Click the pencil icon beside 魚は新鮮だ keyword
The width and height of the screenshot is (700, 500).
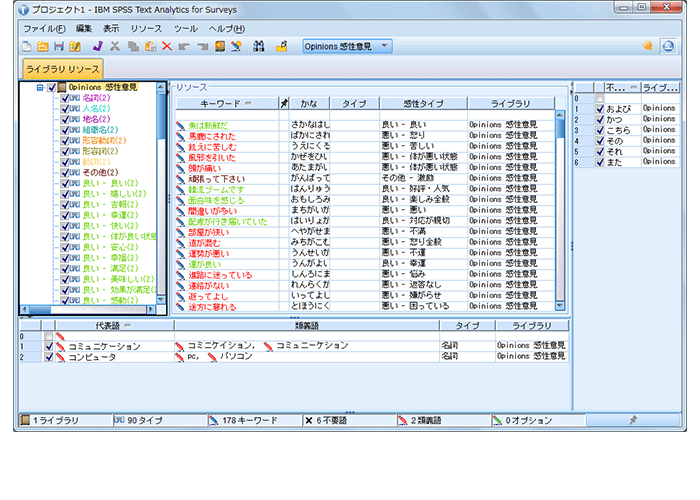(180, 125)
